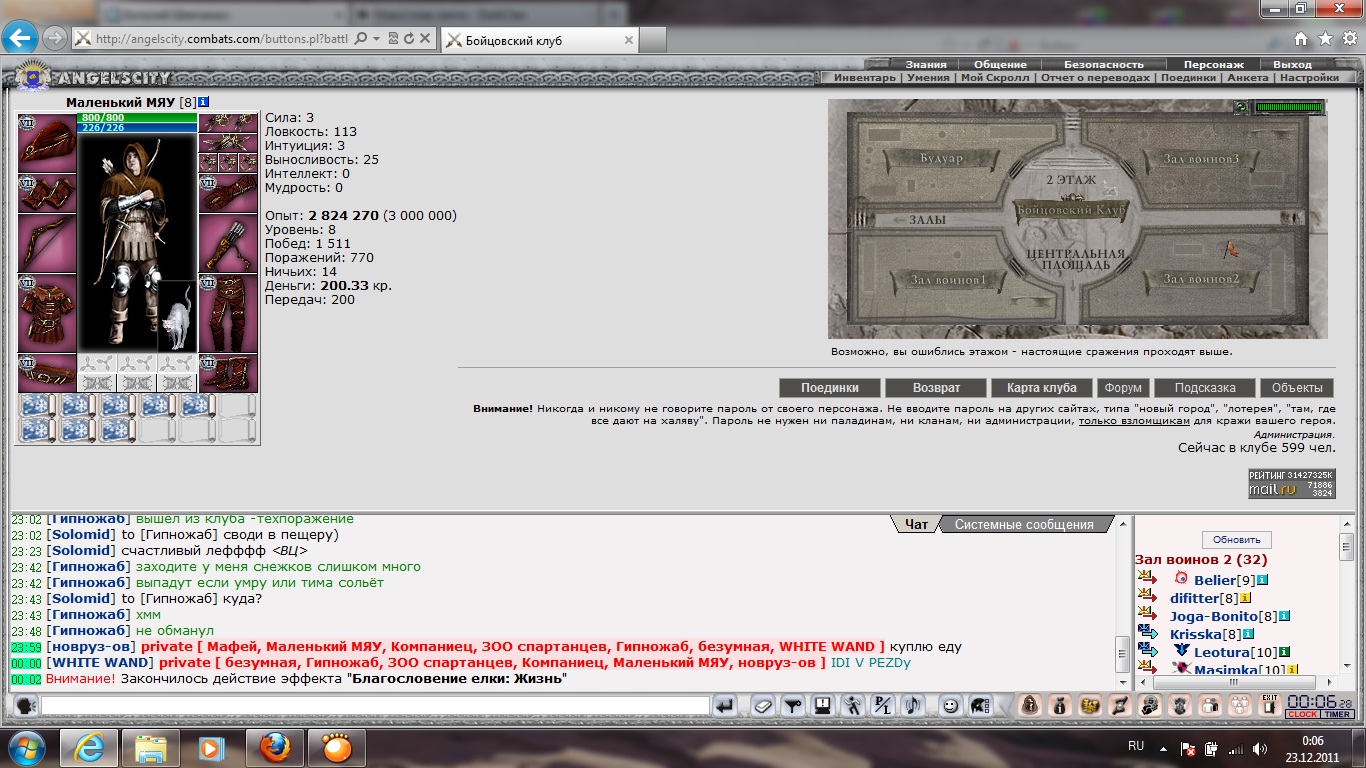Image resolution: width=1366 pixels, height=768 pixels.
Task: Open Мой Скролл from the submenu
Action: click(x=994, y=78)
